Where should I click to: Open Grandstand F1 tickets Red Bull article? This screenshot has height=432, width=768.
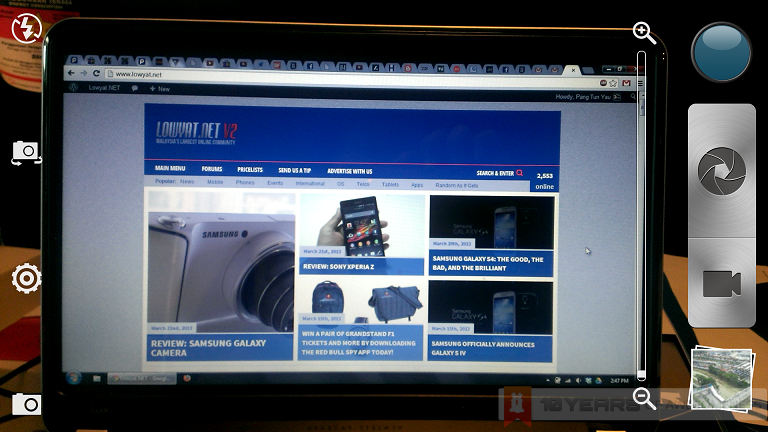pyautogui.click(x=359, y=343)
